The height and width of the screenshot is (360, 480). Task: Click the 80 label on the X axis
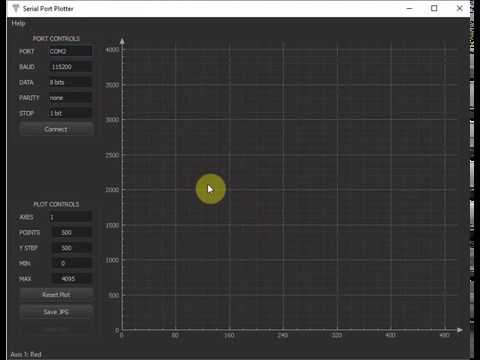[175, 335]
